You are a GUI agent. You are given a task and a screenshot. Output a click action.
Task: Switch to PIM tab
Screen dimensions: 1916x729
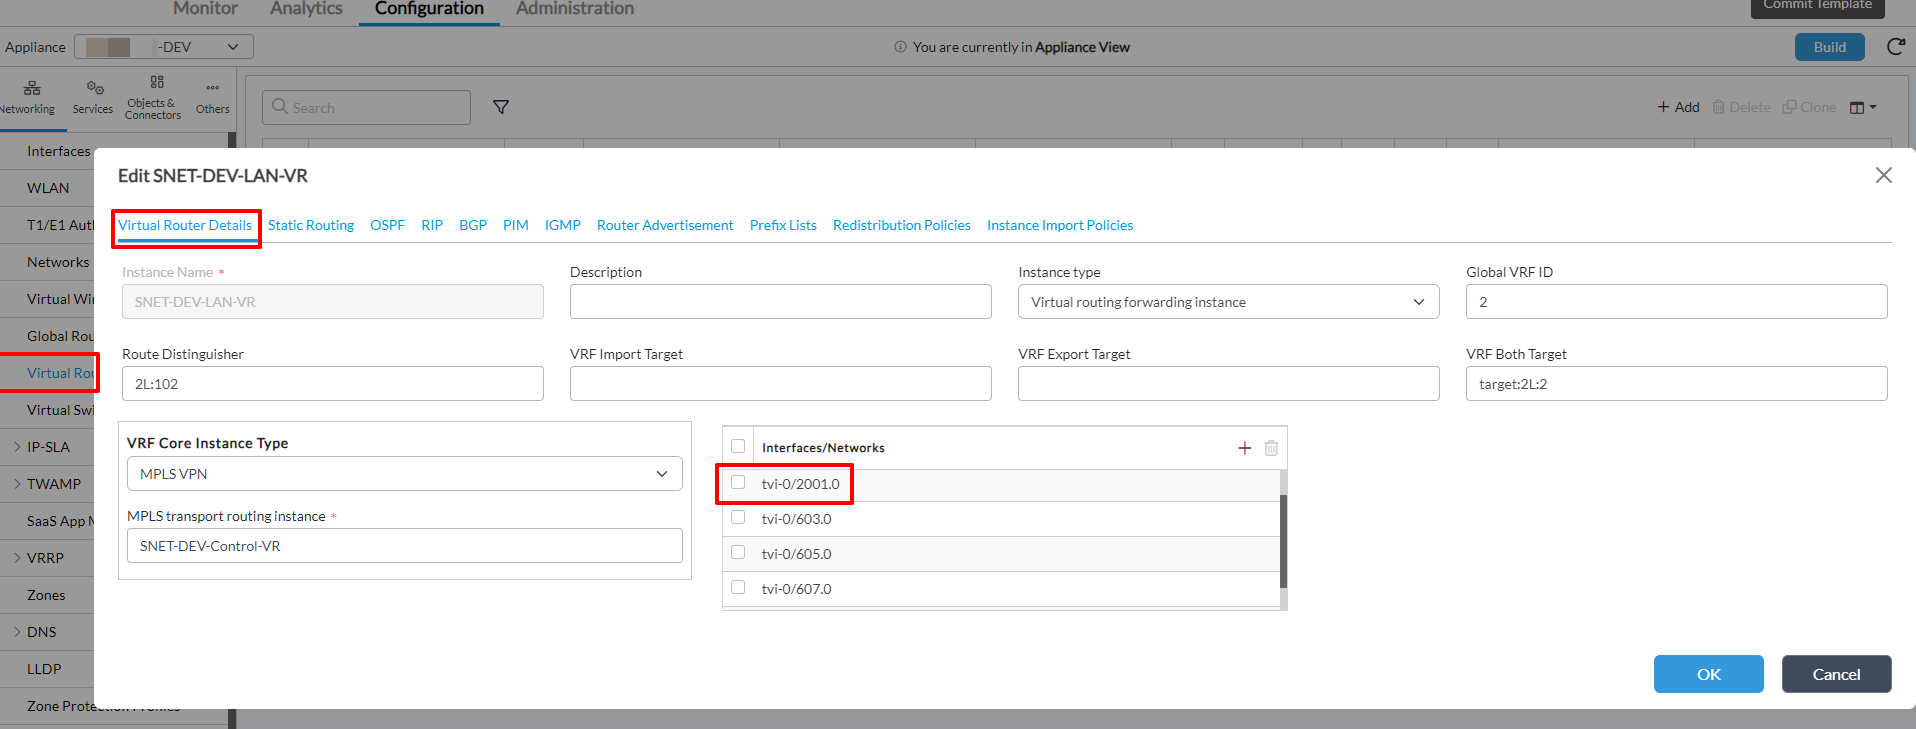[516, 225]
